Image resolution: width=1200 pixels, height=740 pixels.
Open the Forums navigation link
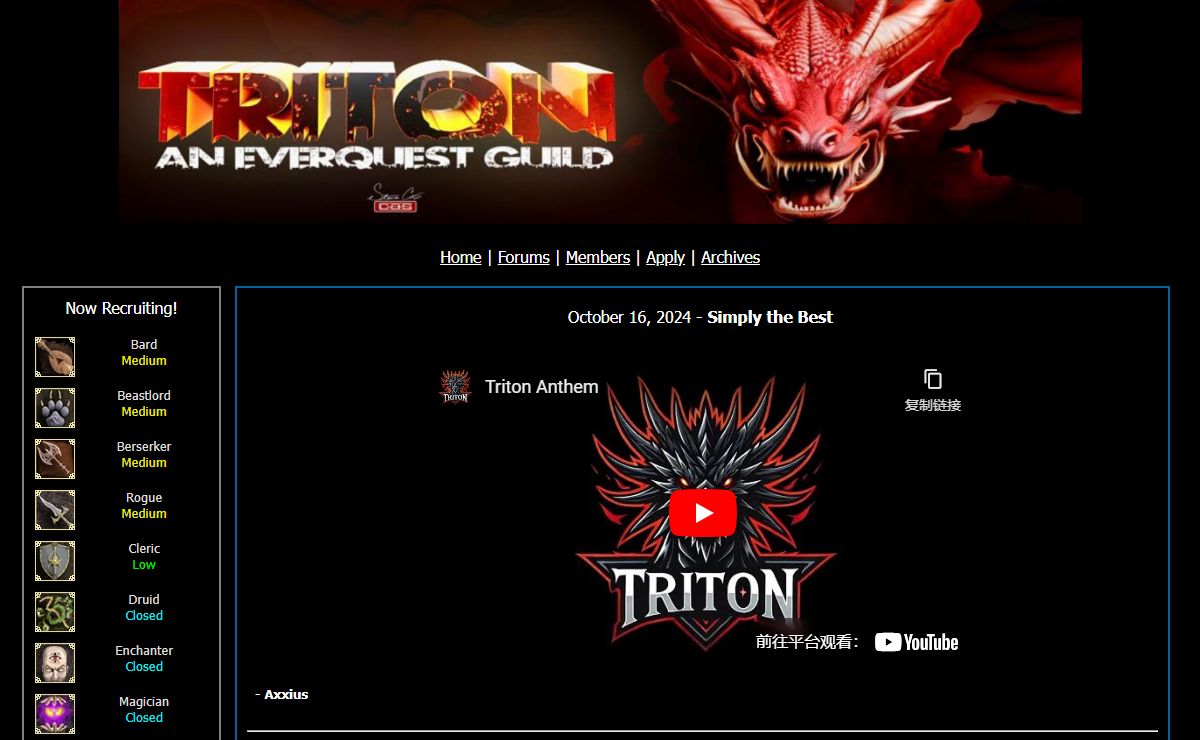pos(524,257)
